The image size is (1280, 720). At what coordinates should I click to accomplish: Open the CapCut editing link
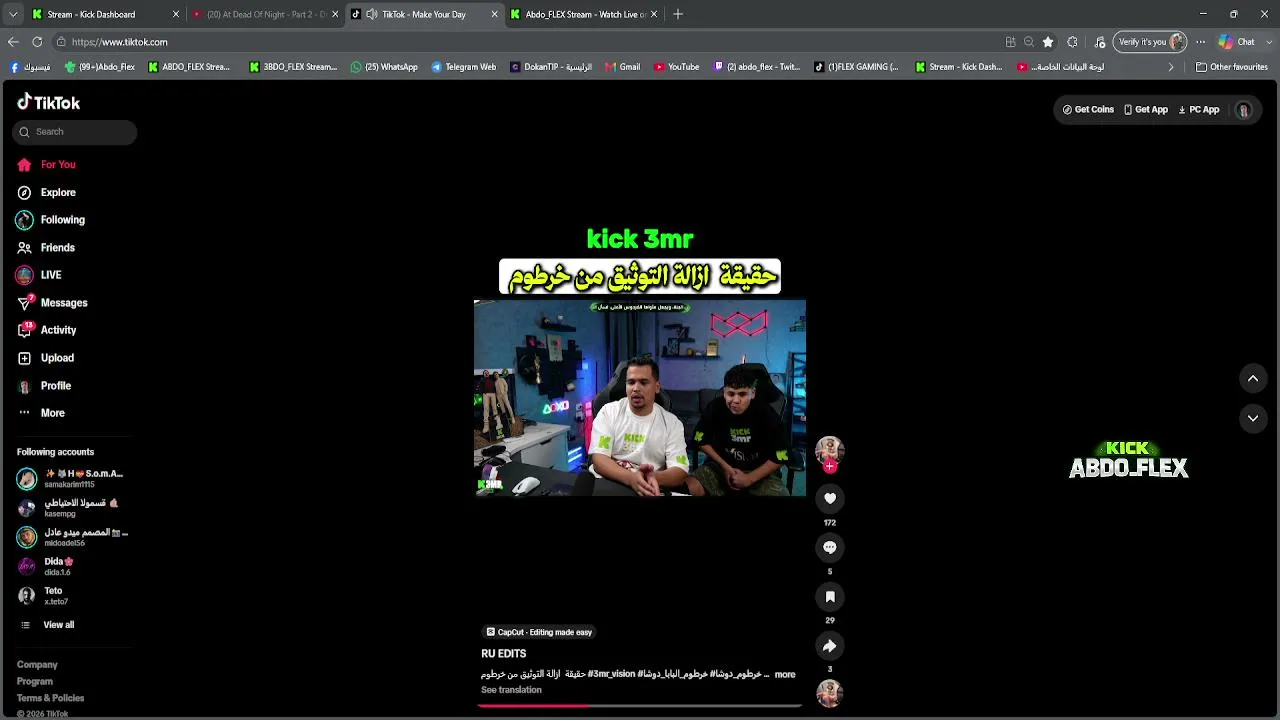[x=539, y=632]
